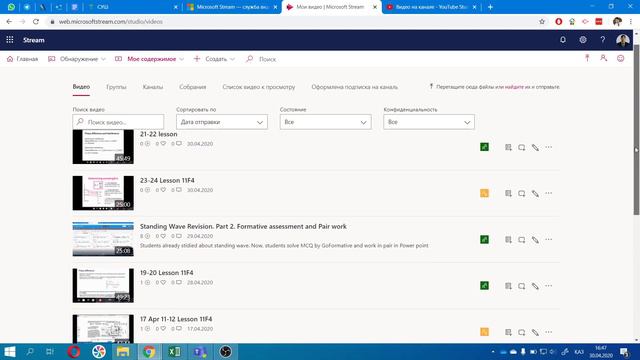The width and height of the screenshot is (640, 360).
Task: Bookmark this page with the star icon
Action: [542, 22]
